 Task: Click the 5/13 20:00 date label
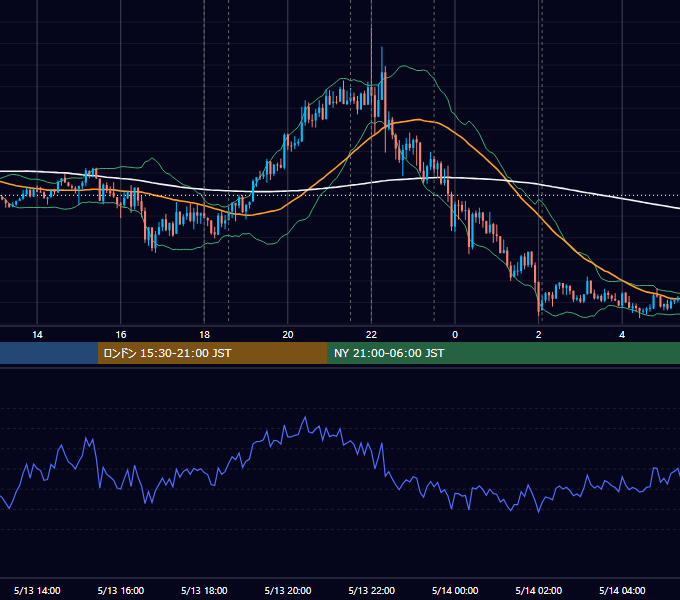tap(288, 590)
